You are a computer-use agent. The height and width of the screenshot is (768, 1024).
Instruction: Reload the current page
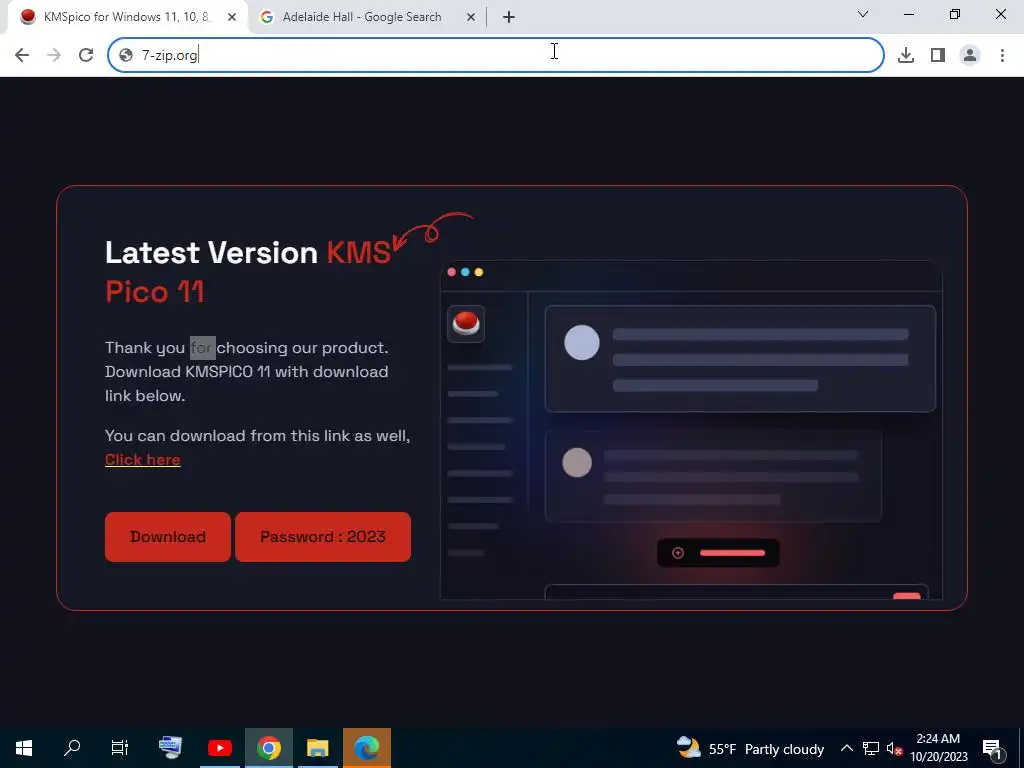point(86,55)
